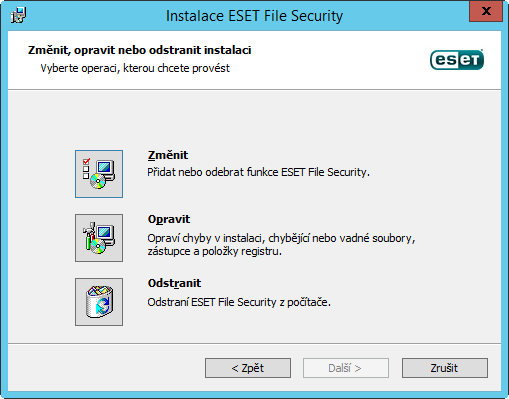Click the Odstranit recycle bin icon
This screenshot has height=399, width=509.
pyautogui.click(x=99, y=302)
